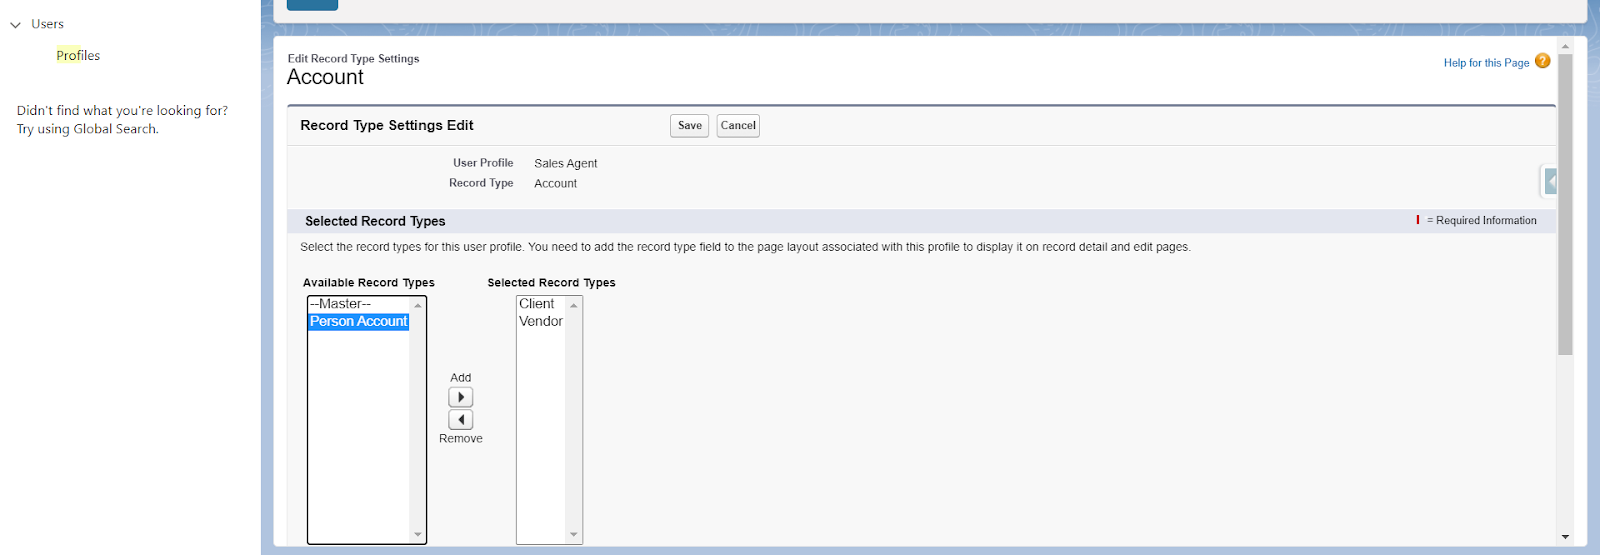Open help via orange question mark icon
1600x555 pixels.
tap(1543, 61)
